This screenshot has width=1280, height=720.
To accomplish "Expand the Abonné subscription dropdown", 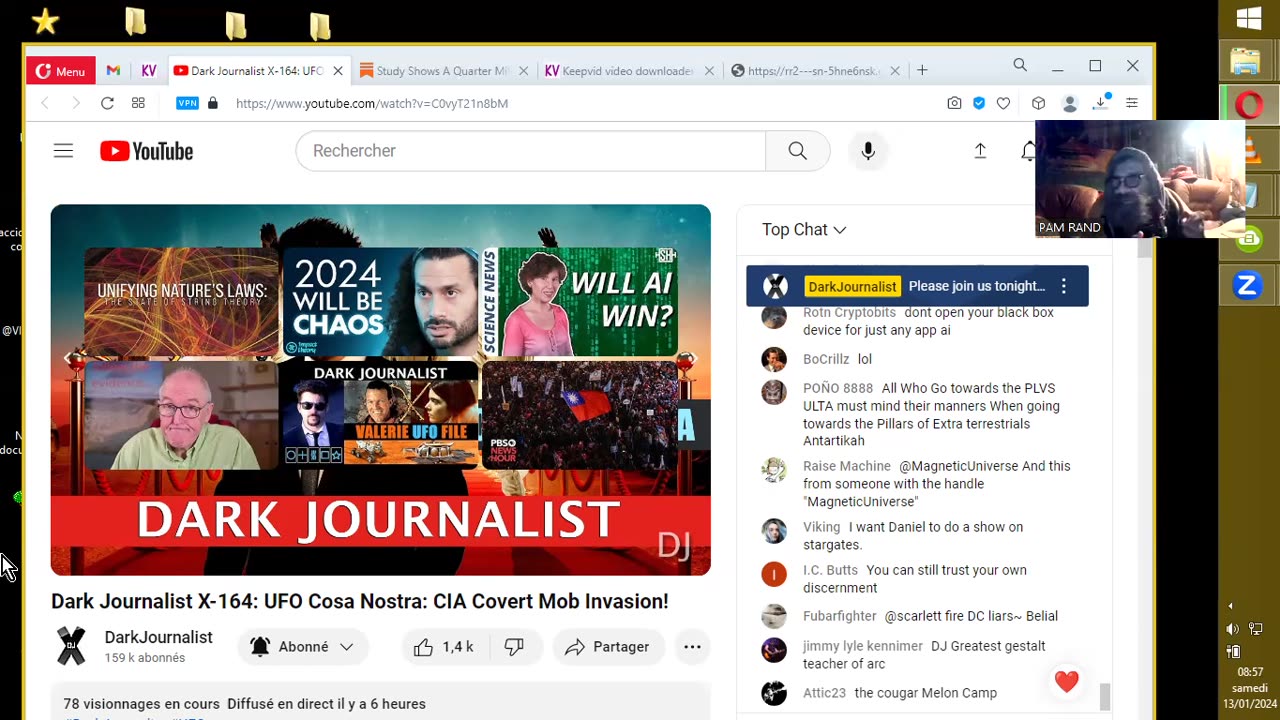I will click(x=302, y=647).
